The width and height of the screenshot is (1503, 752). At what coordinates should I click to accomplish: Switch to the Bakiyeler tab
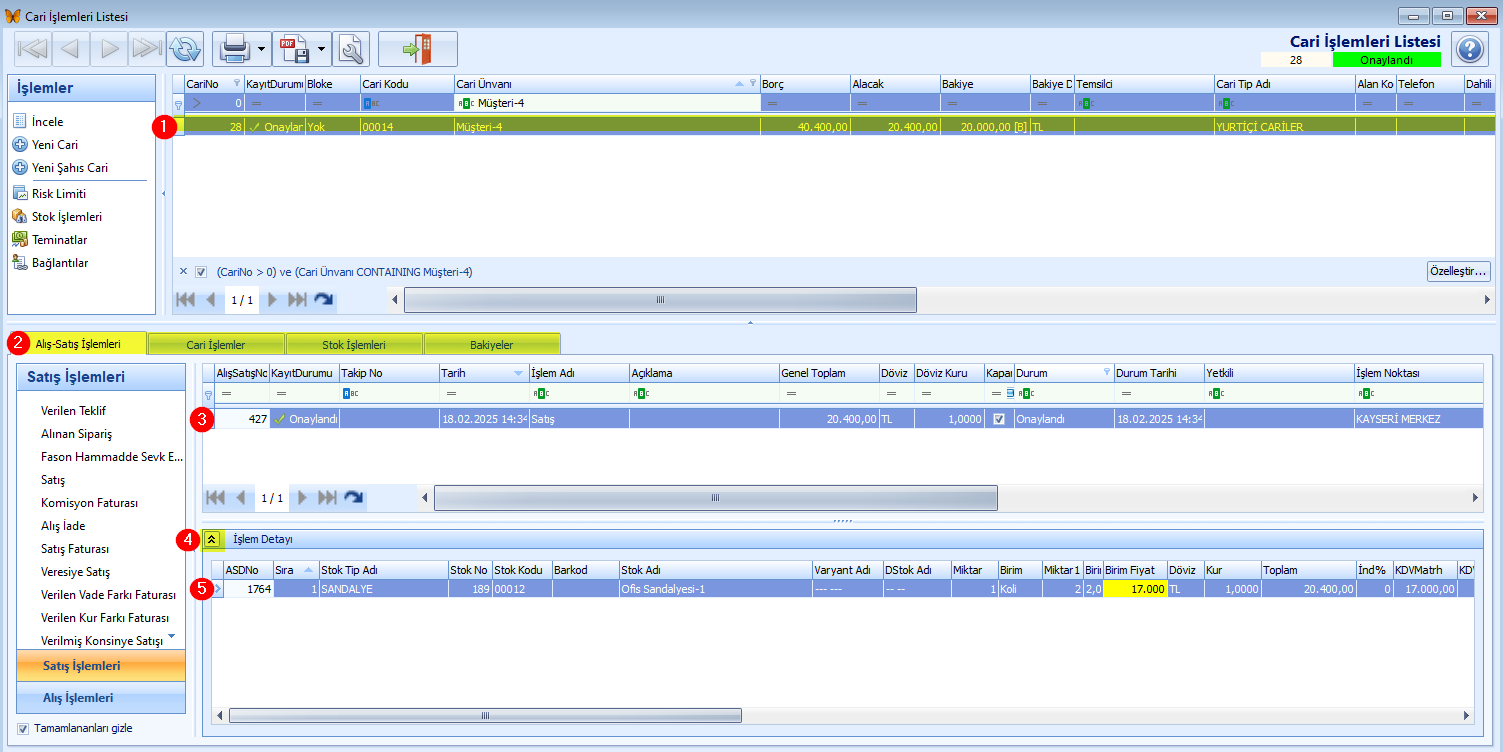491,345
